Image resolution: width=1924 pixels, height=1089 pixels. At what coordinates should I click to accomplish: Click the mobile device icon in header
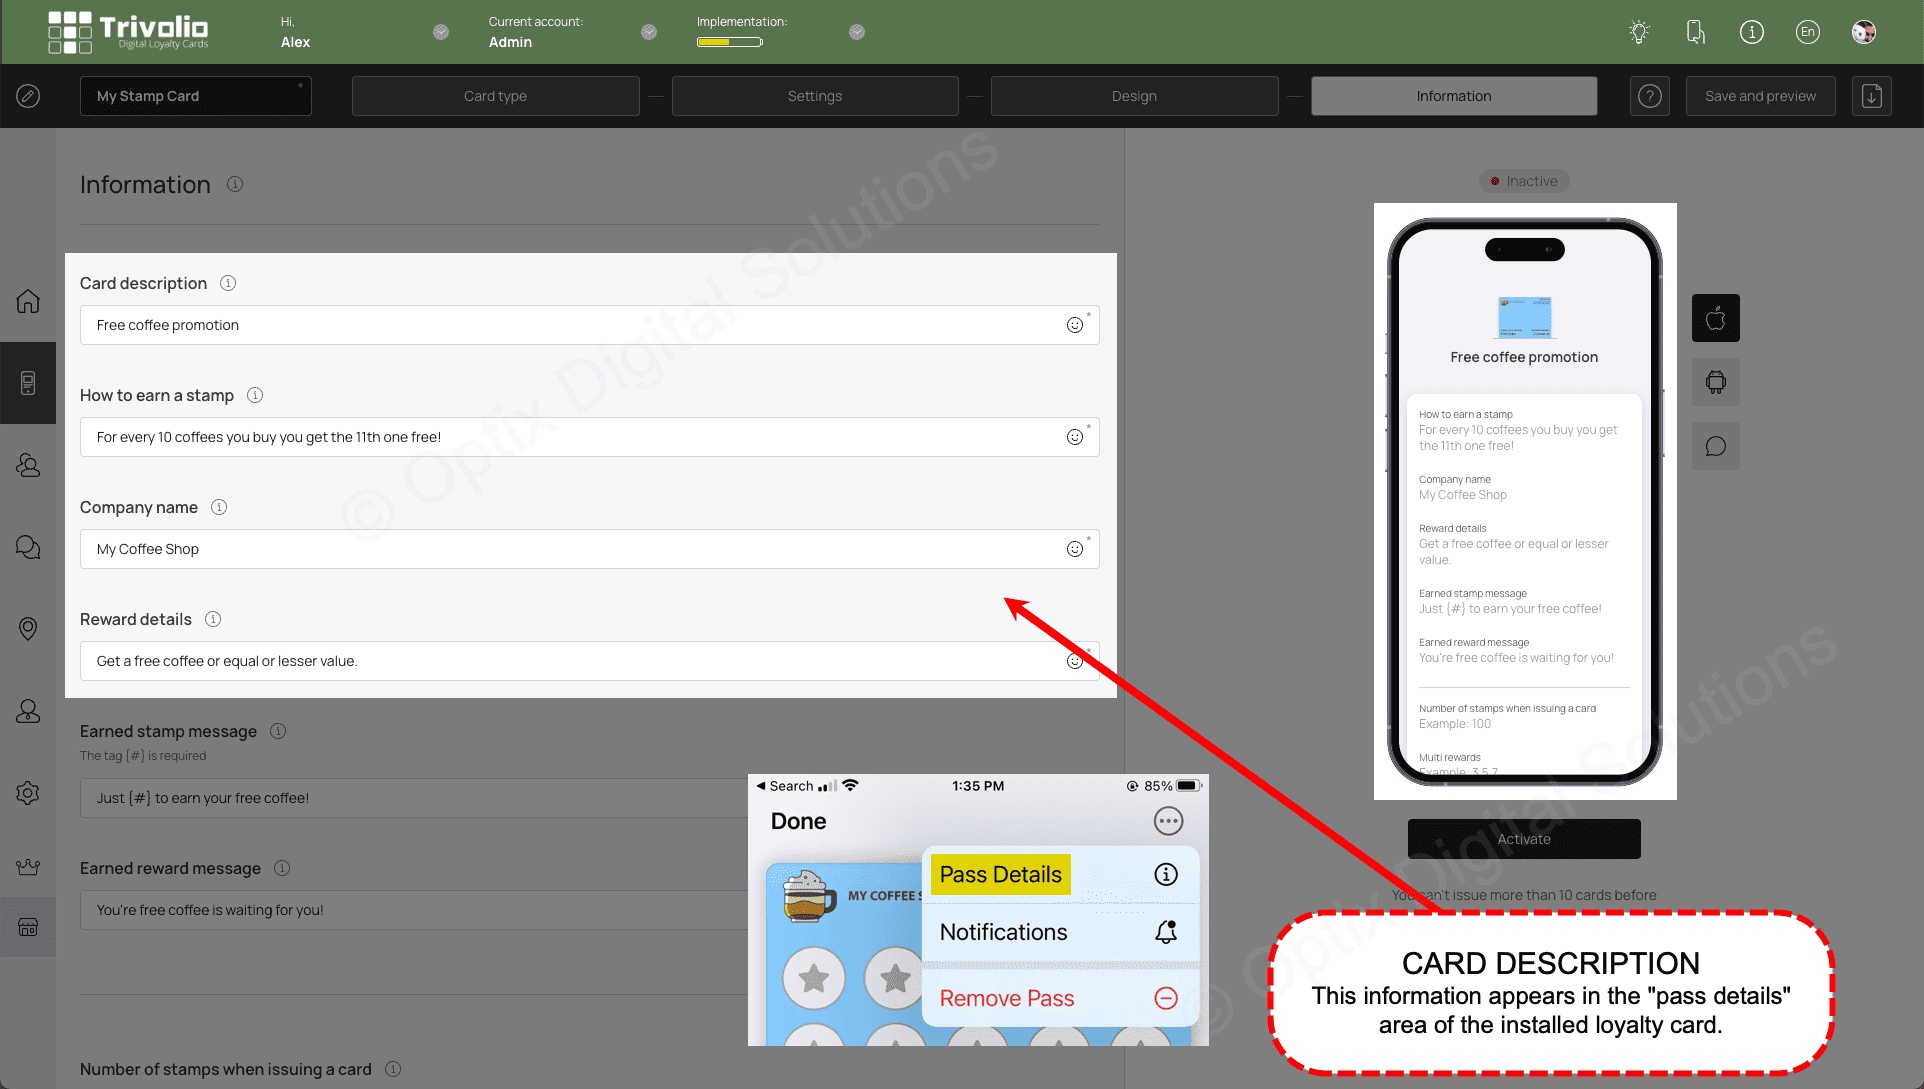[1696, 32]
